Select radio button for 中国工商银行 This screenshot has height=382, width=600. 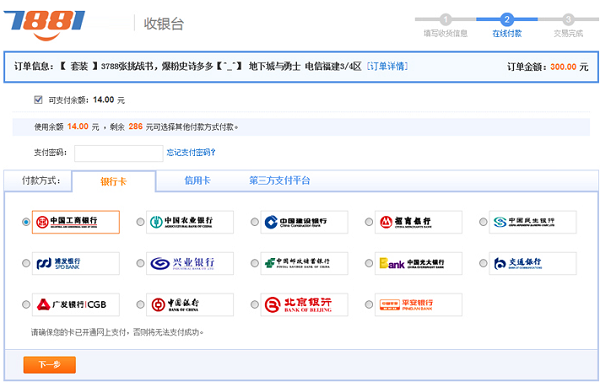26,222
